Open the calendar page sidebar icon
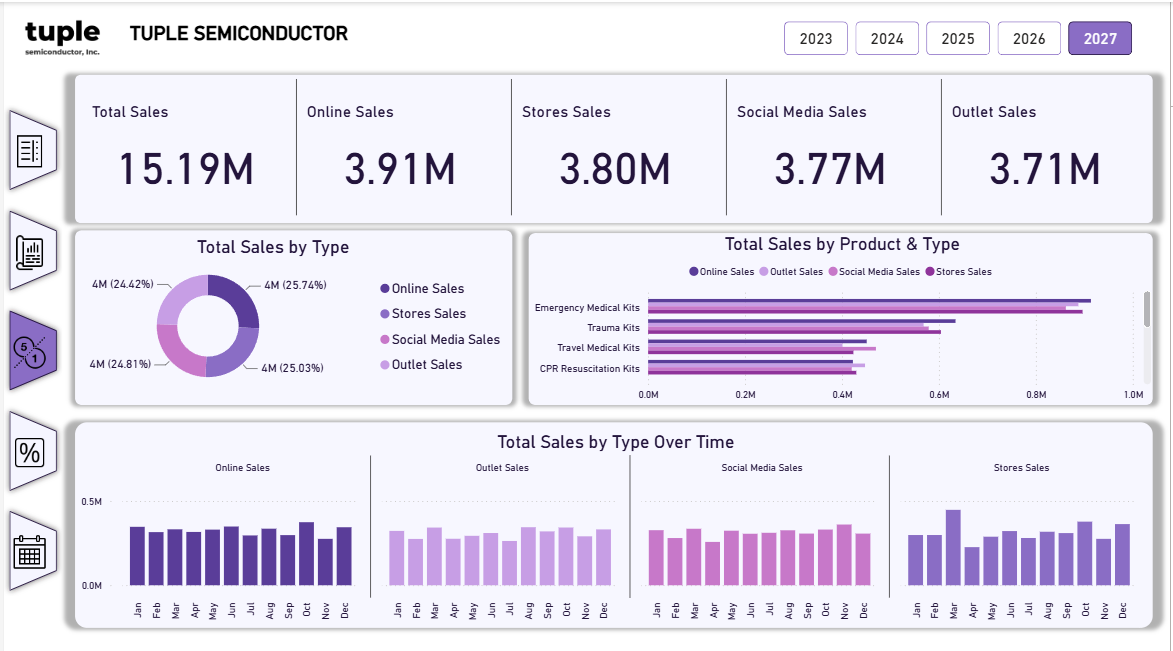The image size is (1173, 651). [x=32, y=552]
